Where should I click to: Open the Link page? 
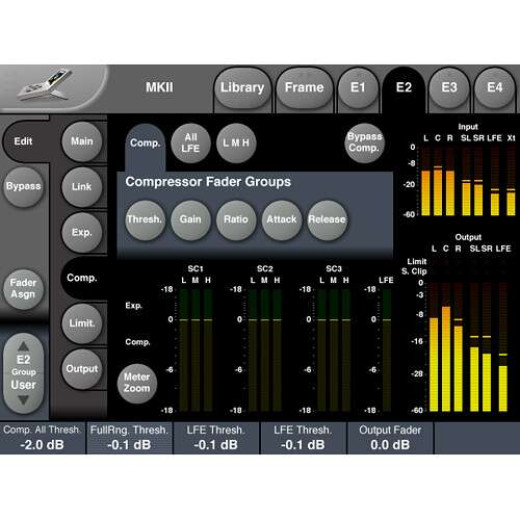[x=82, y=187]
